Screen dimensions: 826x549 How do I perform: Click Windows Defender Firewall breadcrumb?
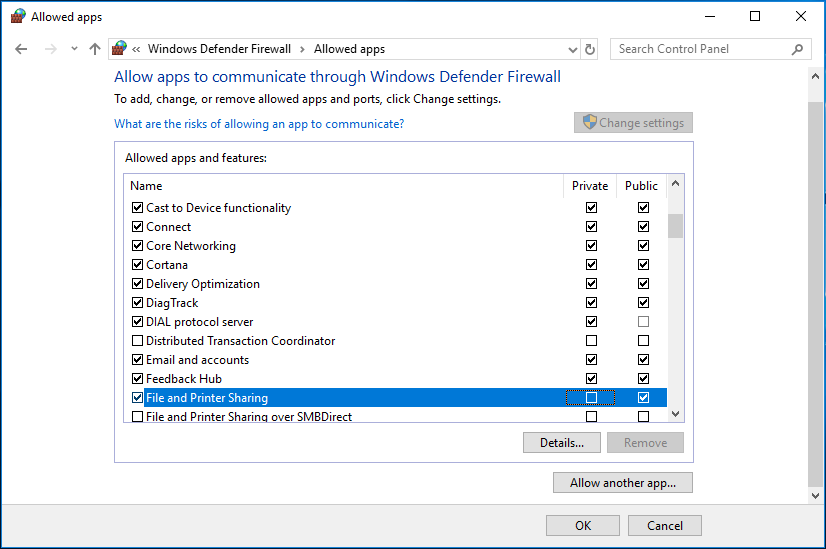(219, 49)
